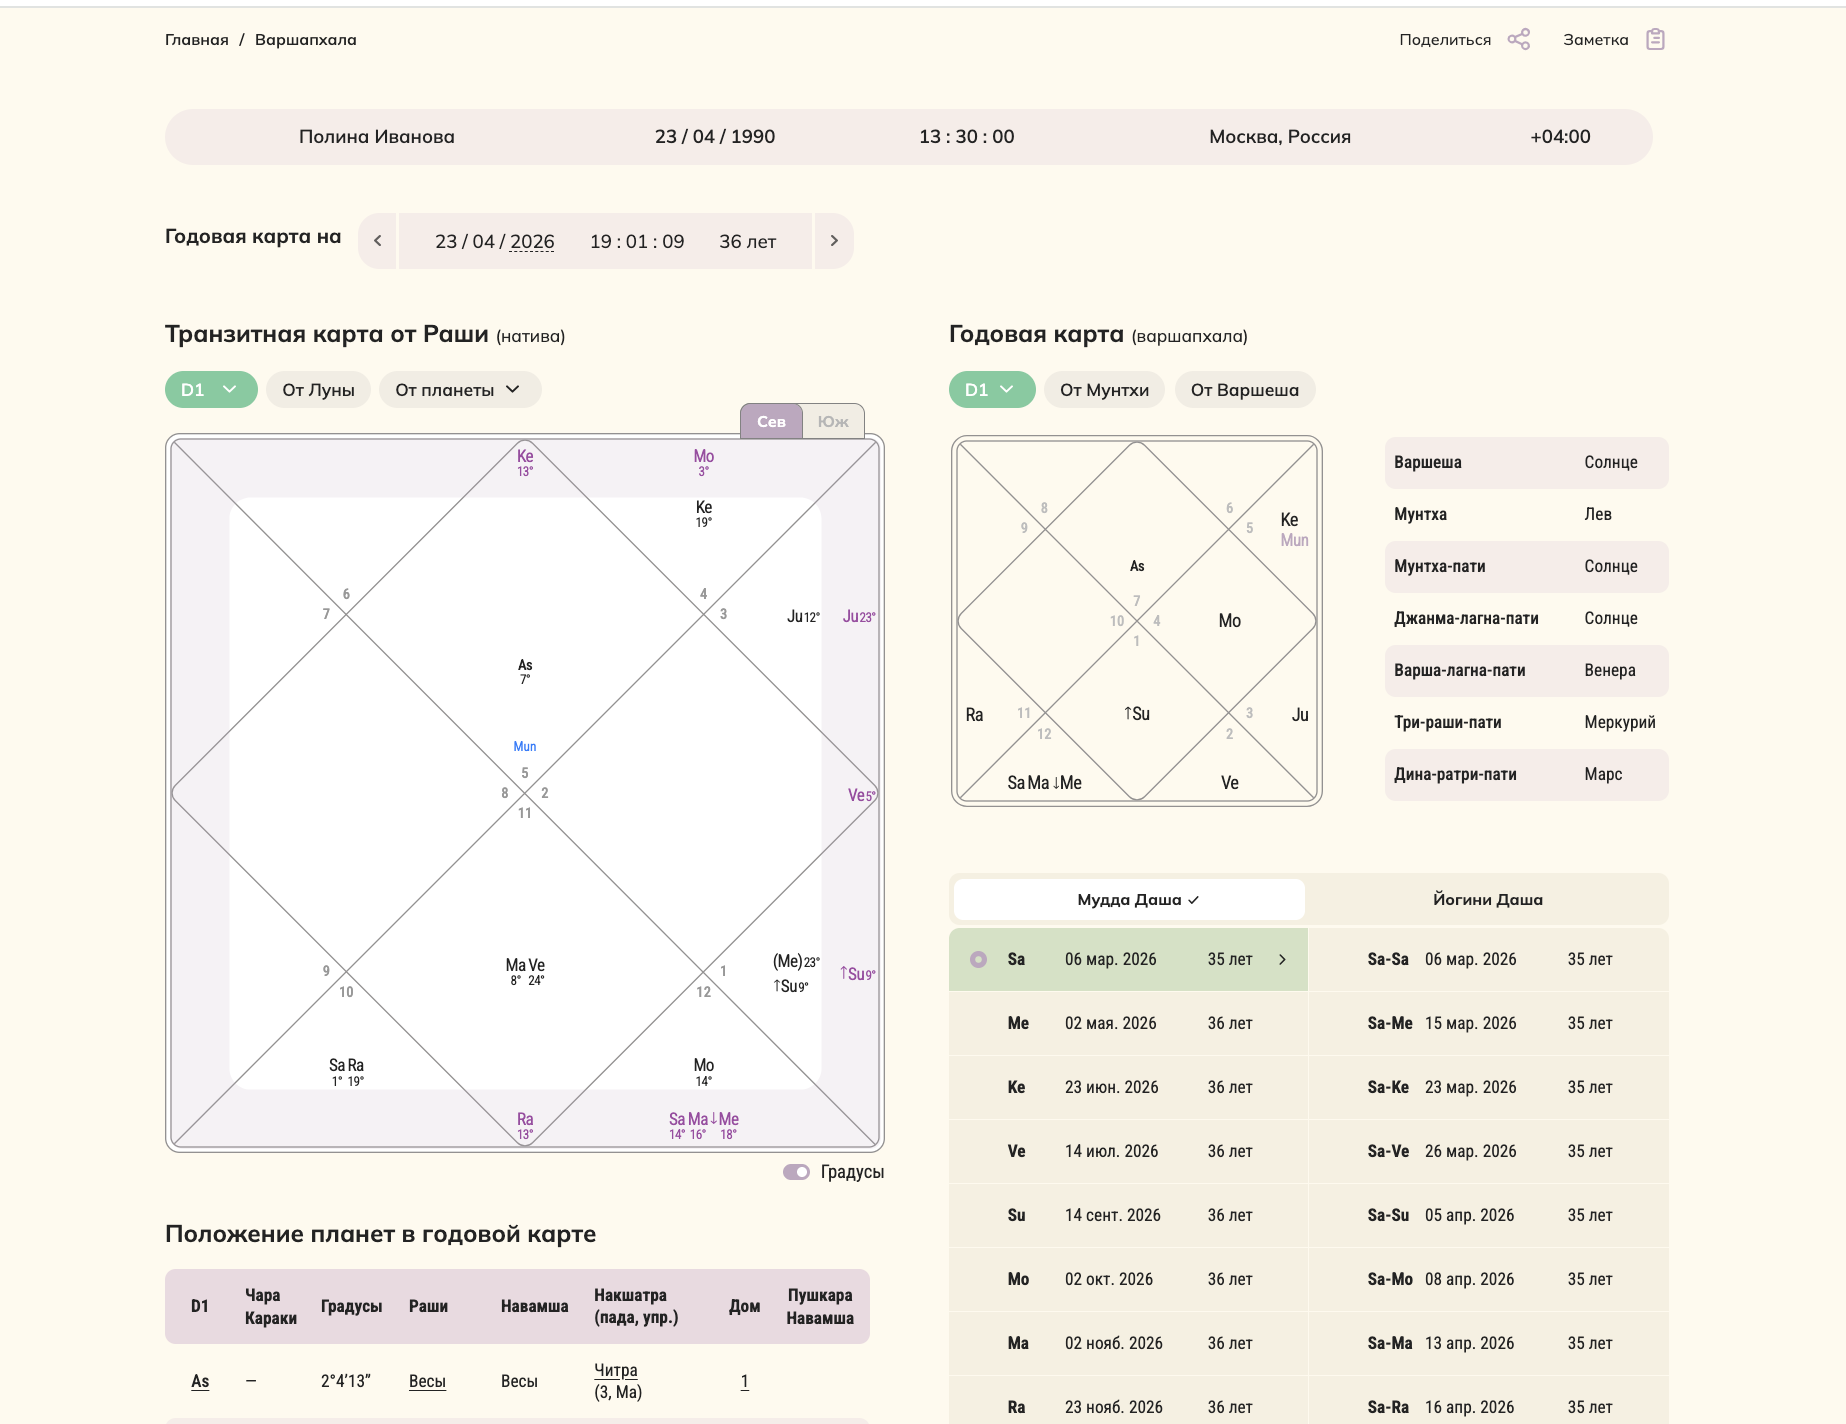The image size is (1846, 1424).
Task: Select the Сев chart style
Action: click(x=771, y=421)
